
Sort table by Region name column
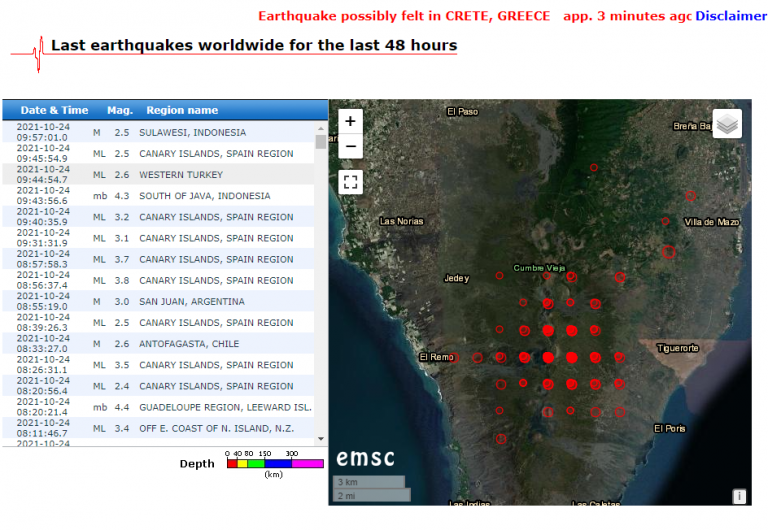click(x=182, y=110)
